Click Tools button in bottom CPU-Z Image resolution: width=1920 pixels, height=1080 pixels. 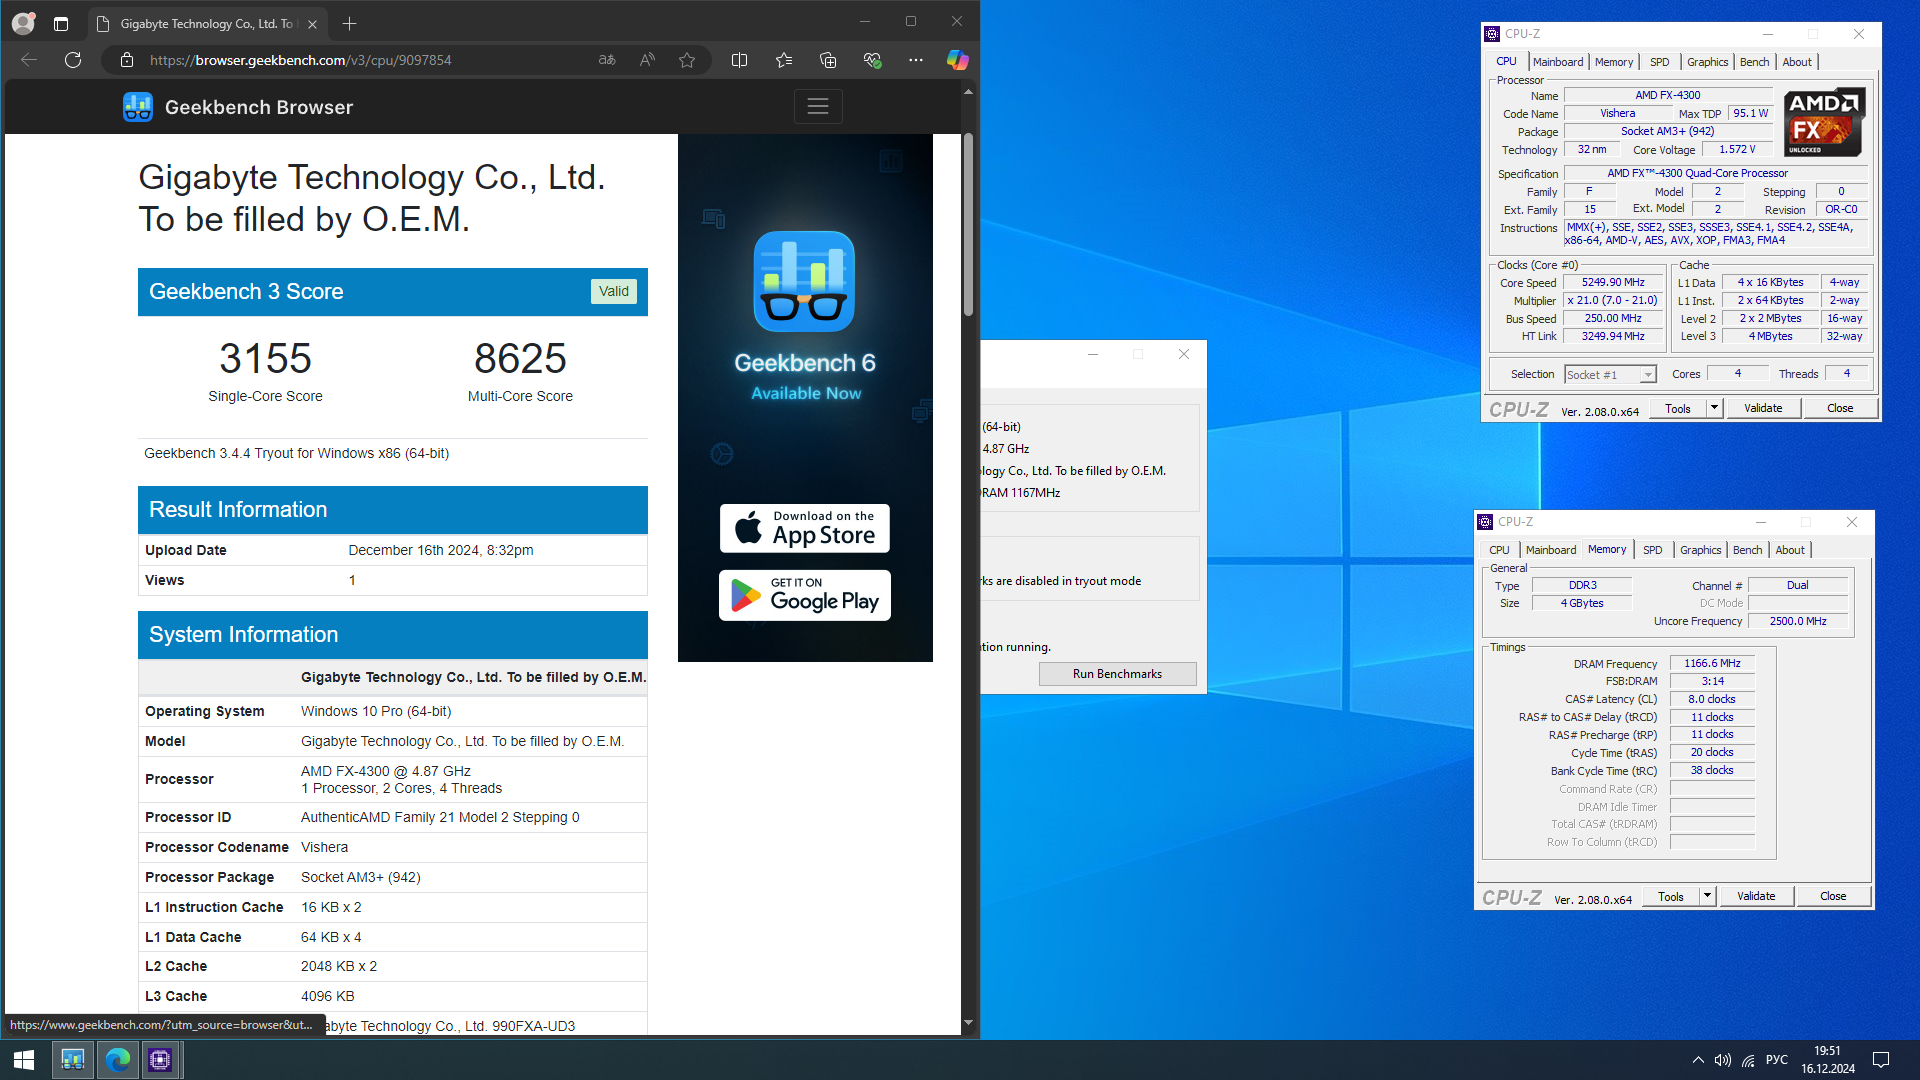coord(1671,897)
